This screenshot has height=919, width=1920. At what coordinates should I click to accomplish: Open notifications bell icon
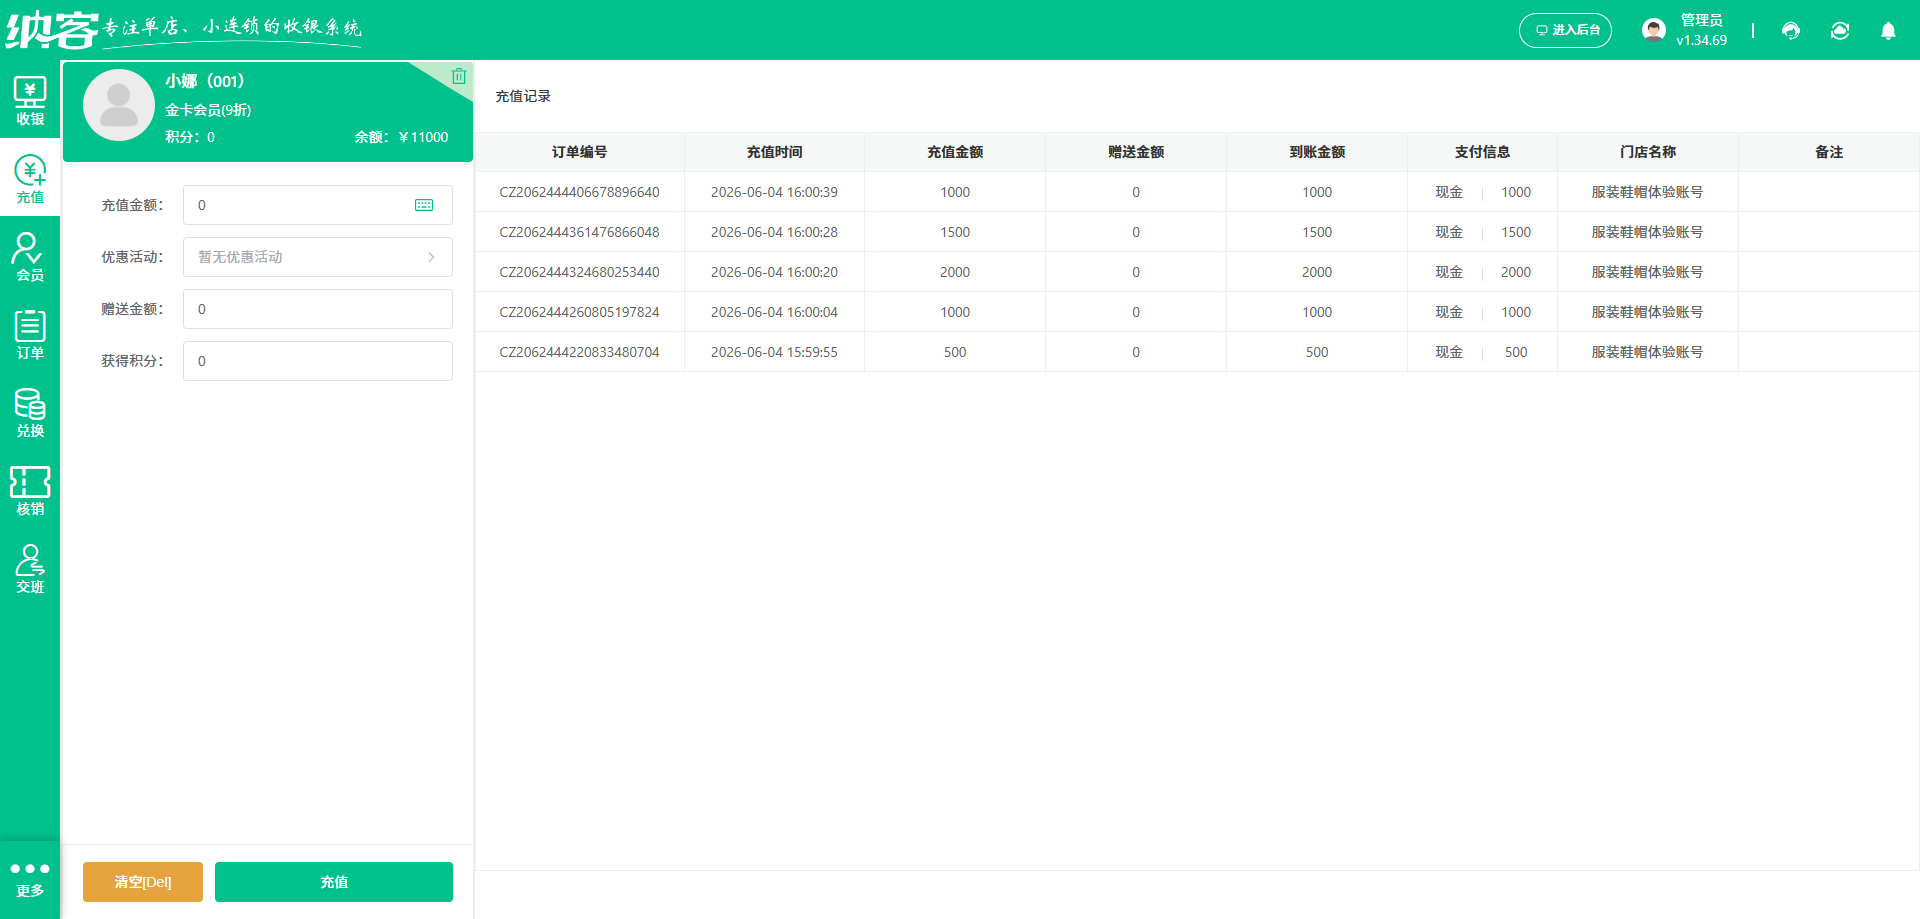[x=1888, y=30]
